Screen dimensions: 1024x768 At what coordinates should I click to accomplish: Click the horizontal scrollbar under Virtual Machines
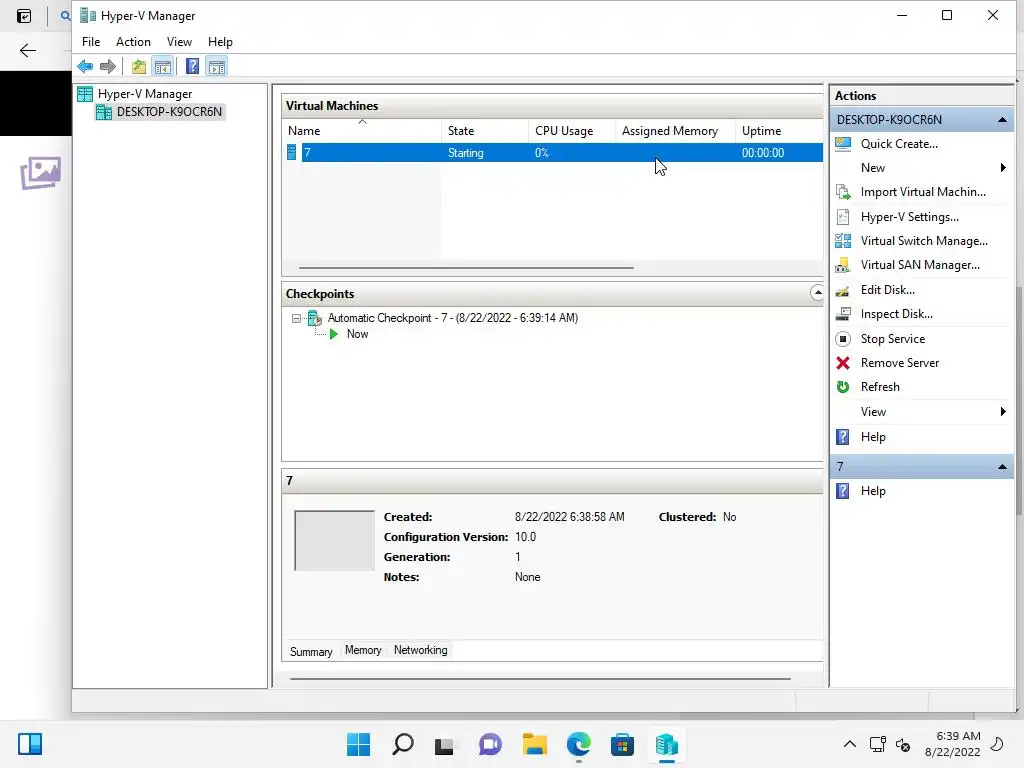tap(466, 268)
